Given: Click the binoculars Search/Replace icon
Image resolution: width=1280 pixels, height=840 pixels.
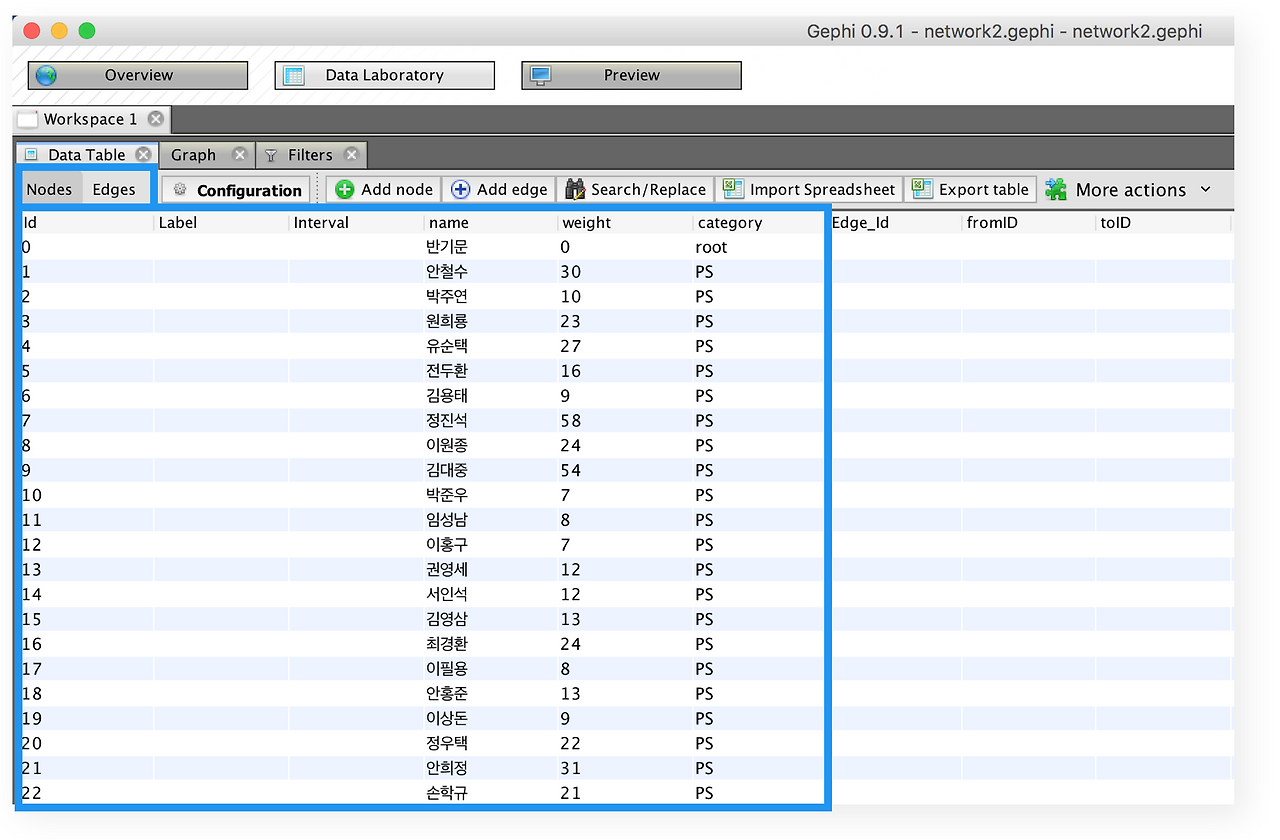Looking at the screenshot, I should (575, 189).
